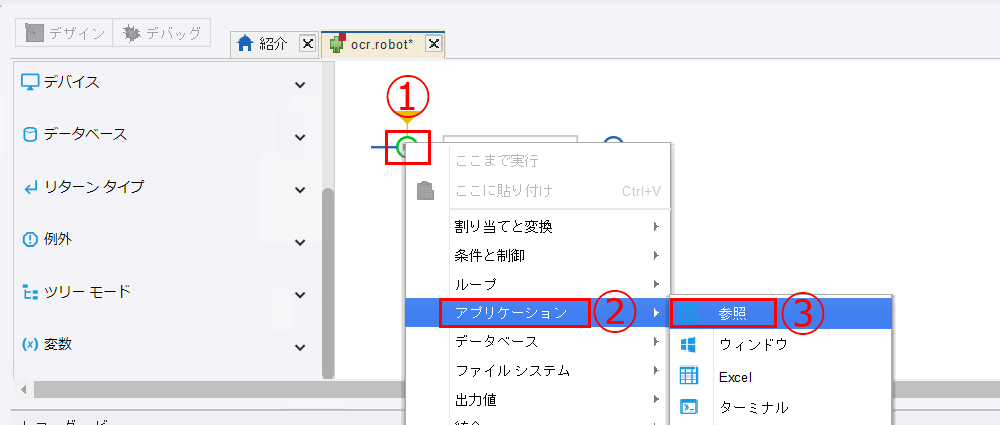Click the terminal icon beside ターミナル
Image resolution: width=1000 pixels, height=425 pixels.
click(688, 407)
